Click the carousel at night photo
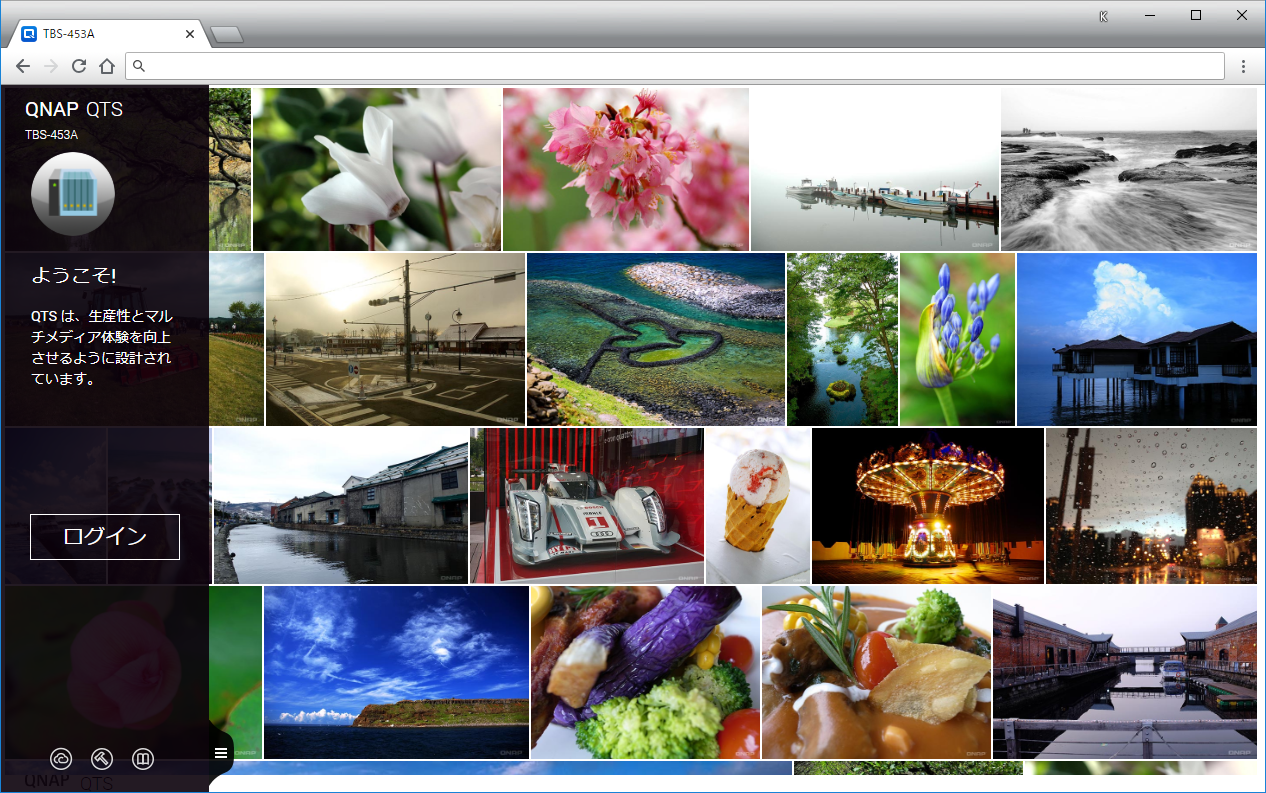The image size is (1266, 793). pos(927,506)
